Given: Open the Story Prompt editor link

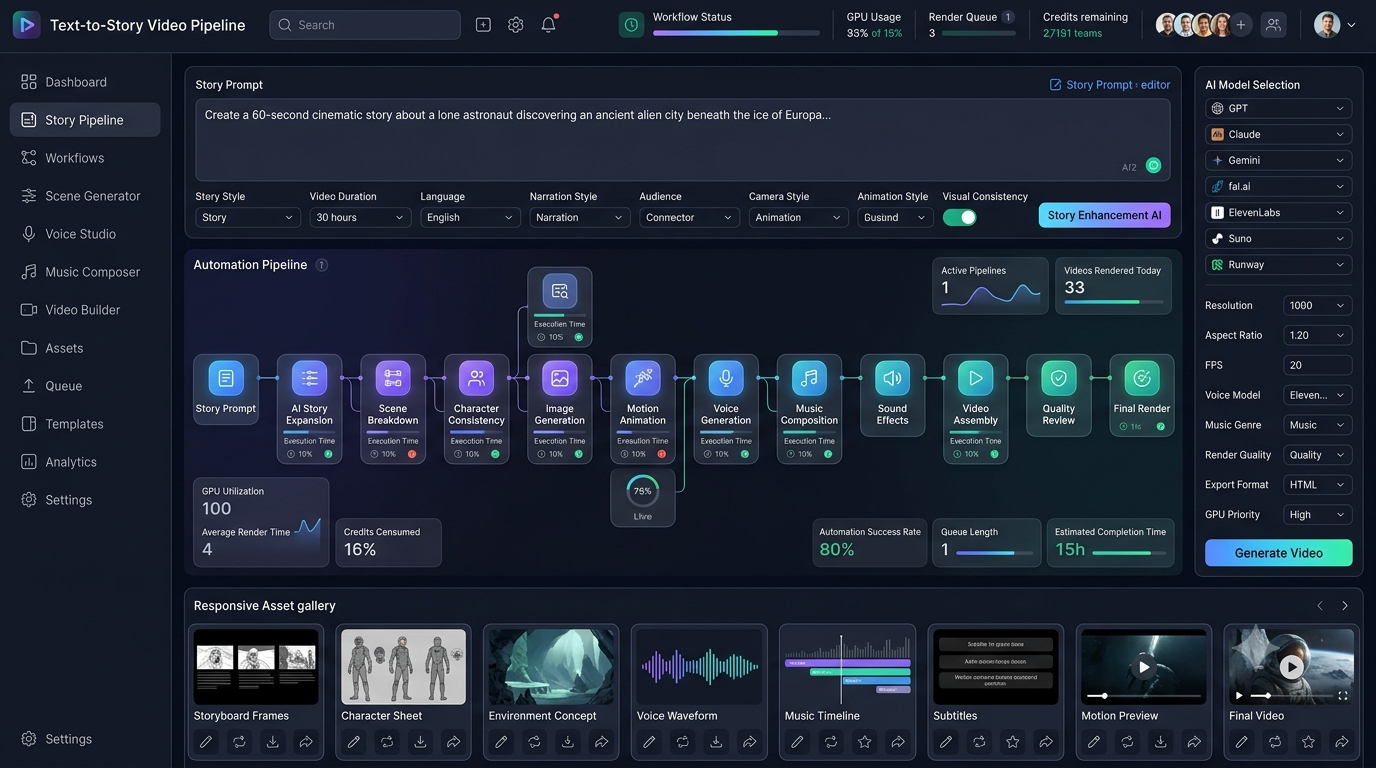Looking at the screenshot, I should (x=1110, y=85).
